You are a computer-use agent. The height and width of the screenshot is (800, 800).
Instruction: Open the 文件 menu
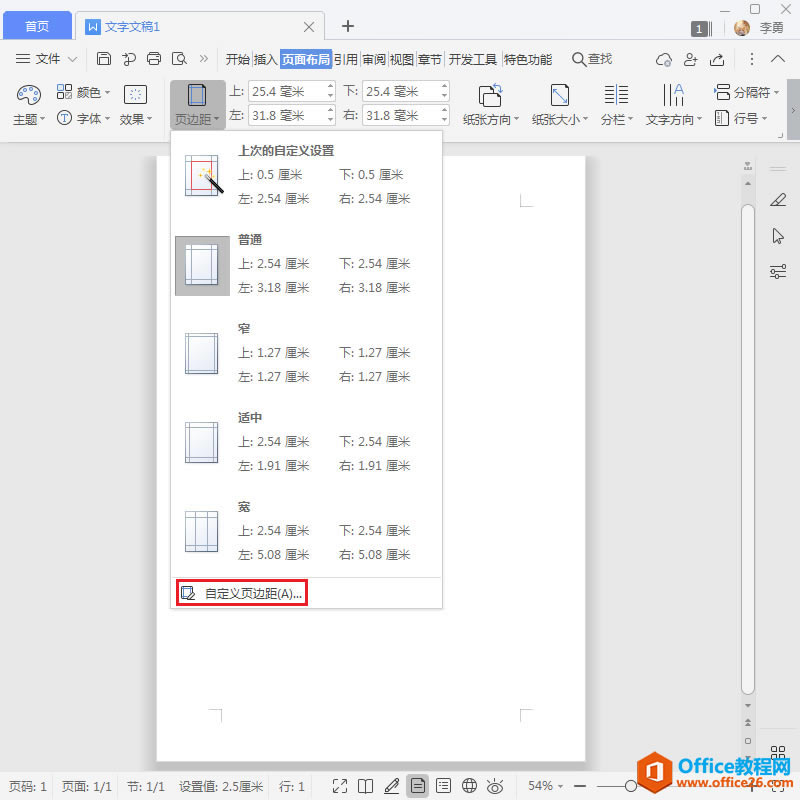click(x=46, y=59)
